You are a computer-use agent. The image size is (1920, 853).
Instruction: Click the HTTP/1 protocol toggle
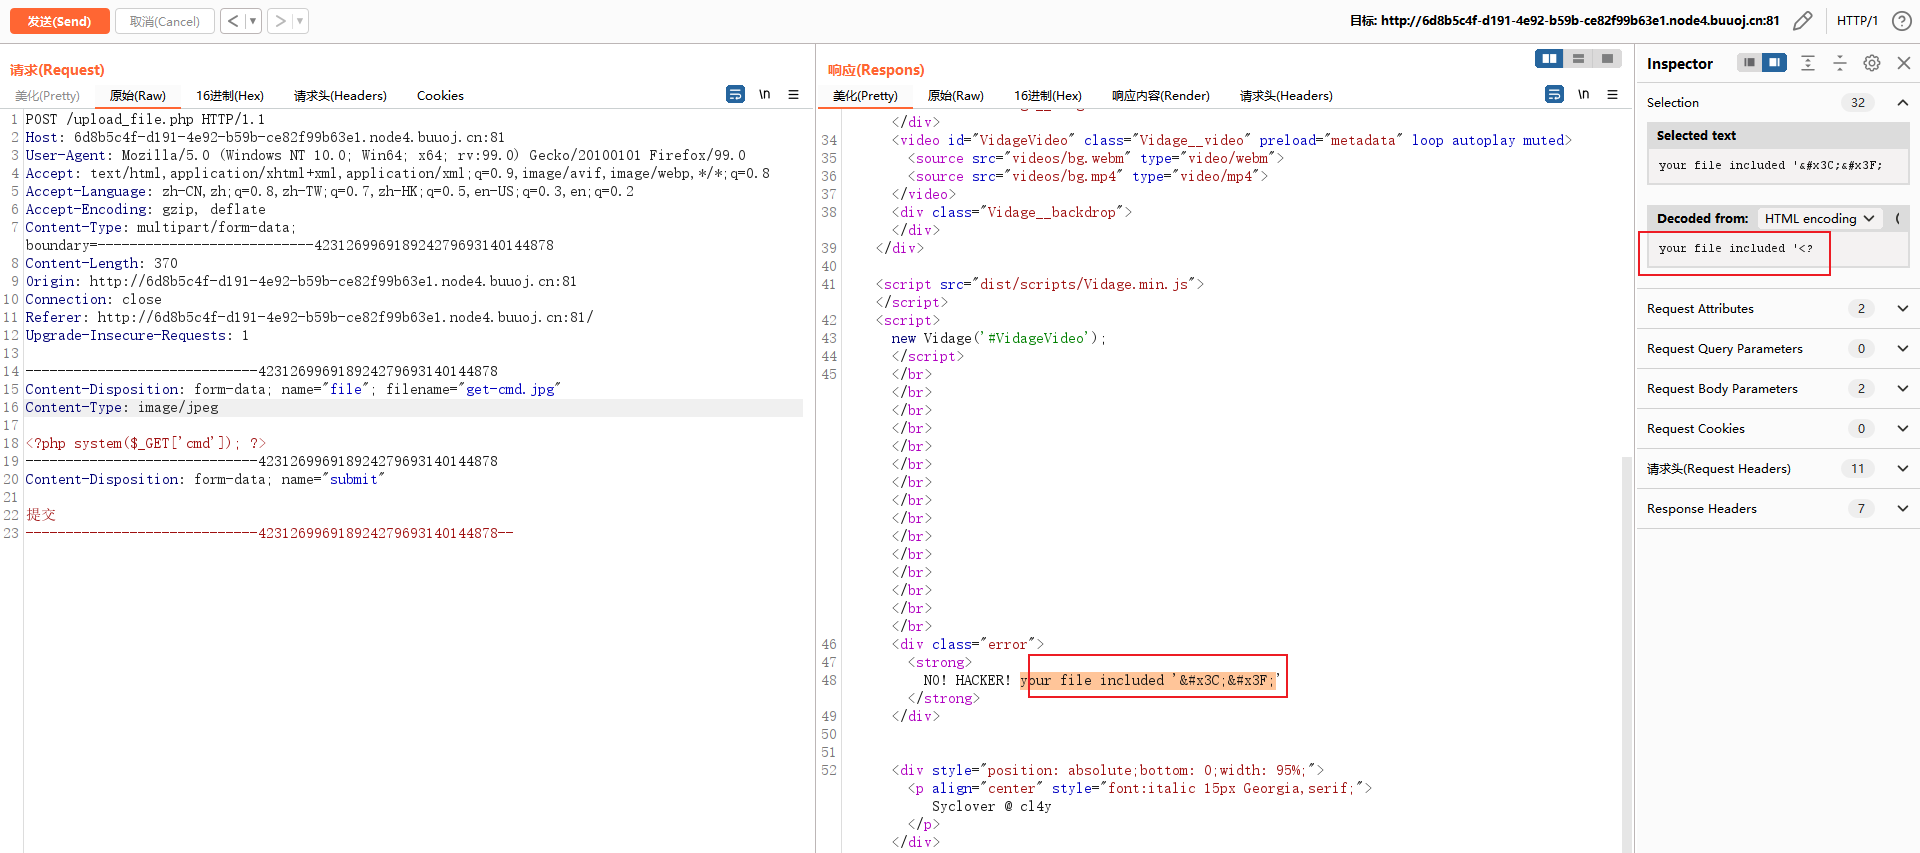click(1857, 21)
